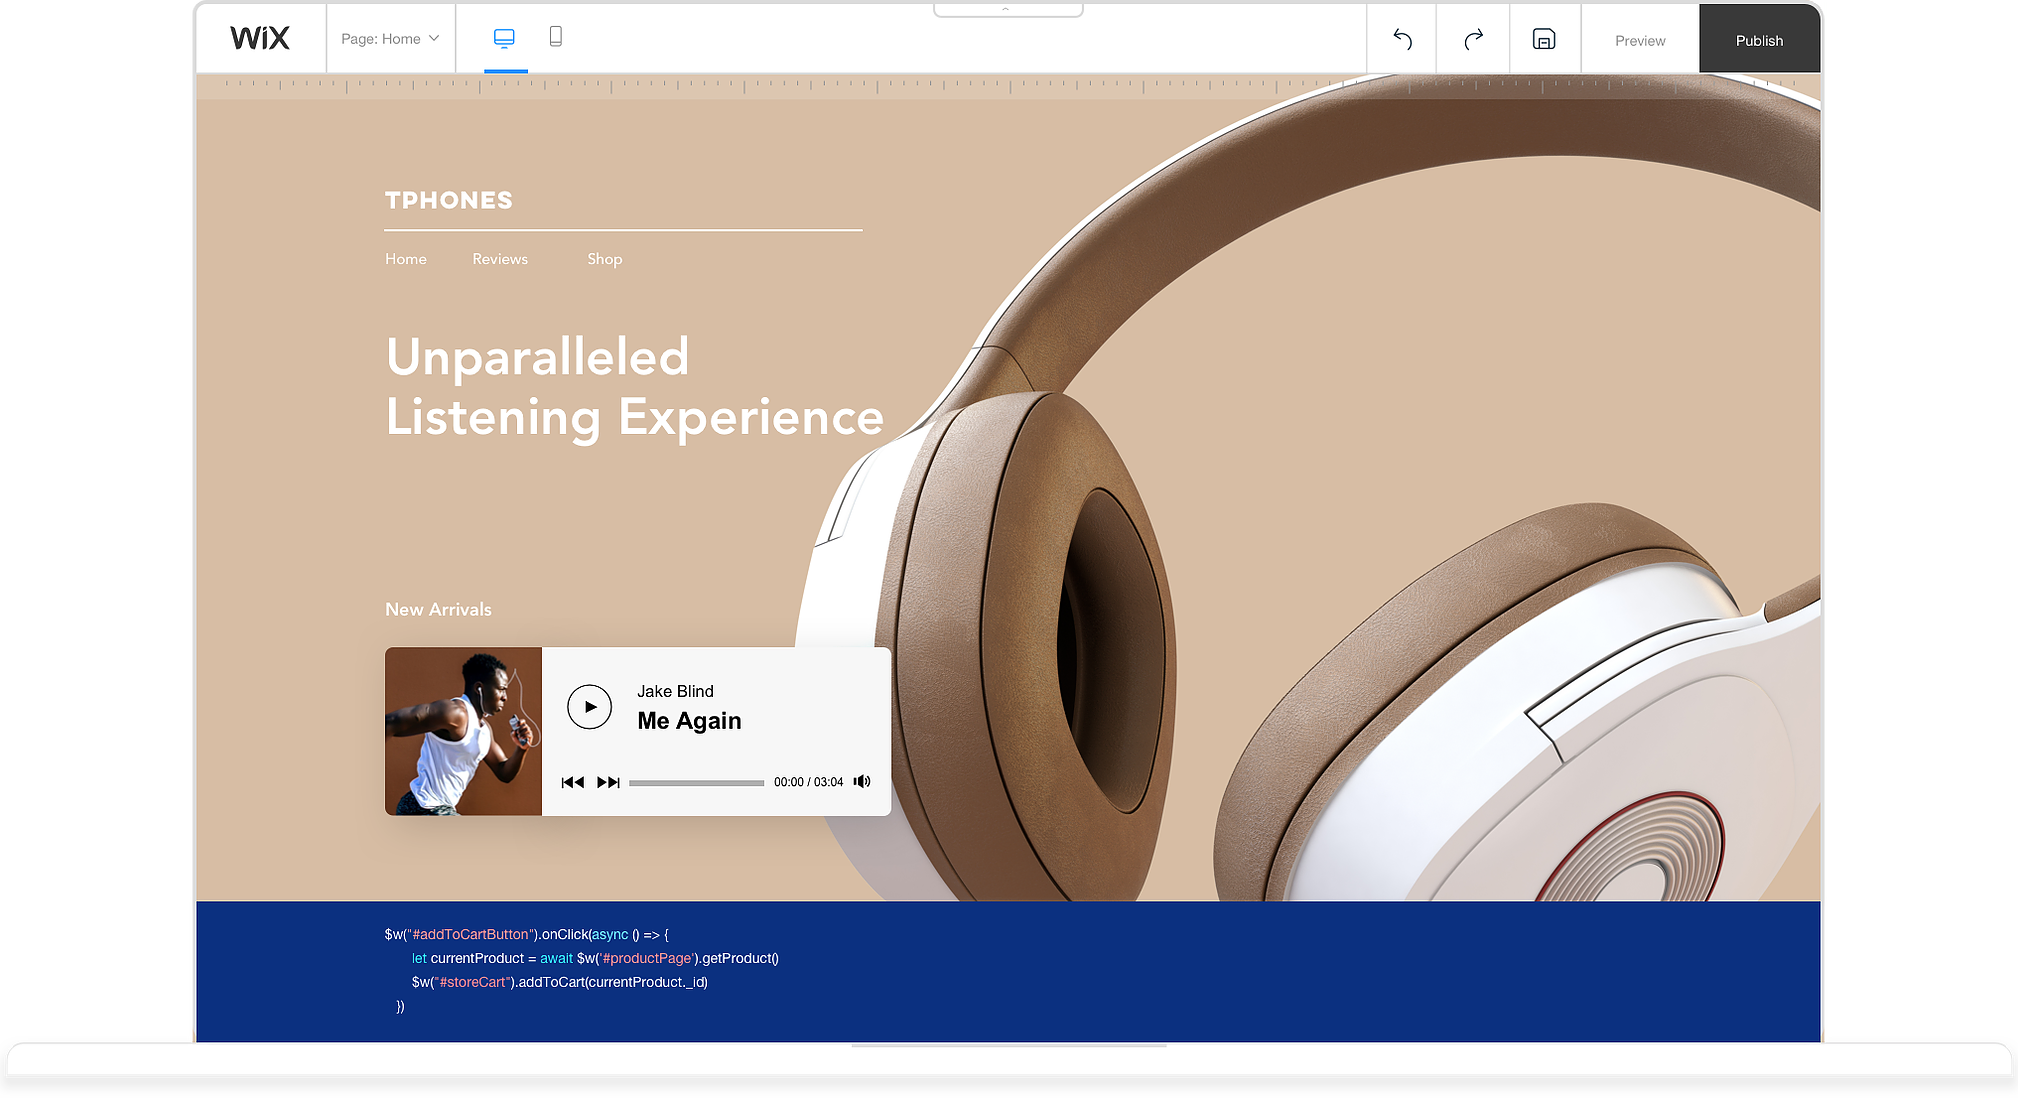Image resolution: width=2018 pixels, height=1098 pixels.
Task: Click the undo arrow icon
Action: click(1402, 38)
